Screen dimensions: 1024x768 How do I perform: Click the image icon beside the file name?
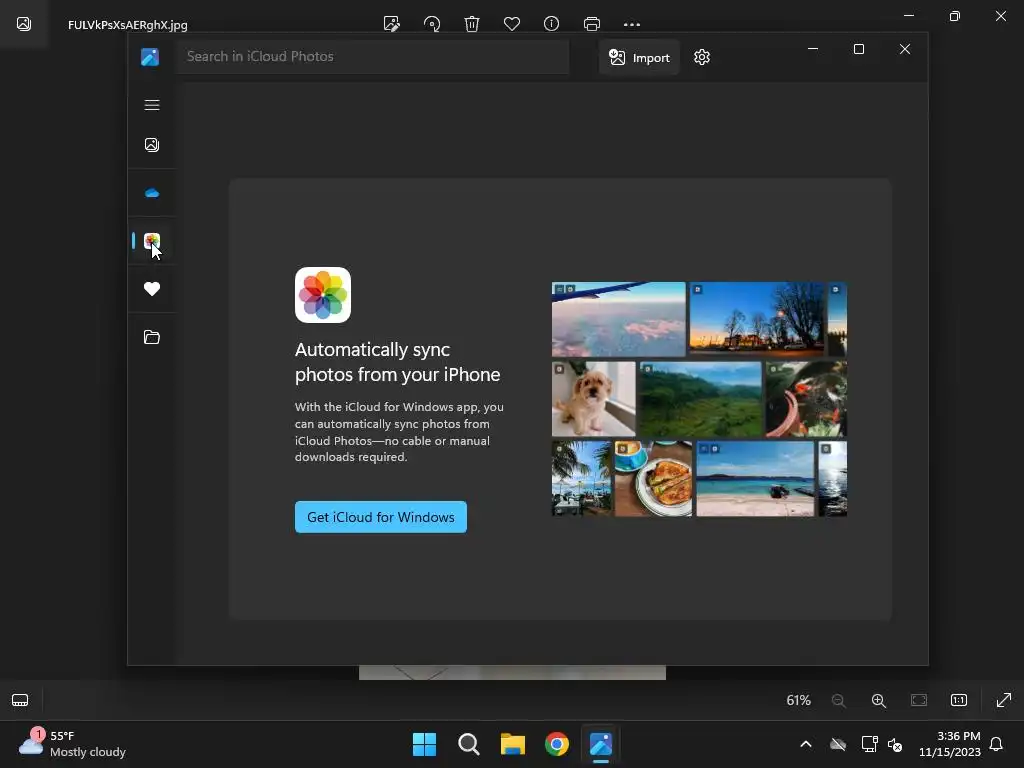point(24,24)
